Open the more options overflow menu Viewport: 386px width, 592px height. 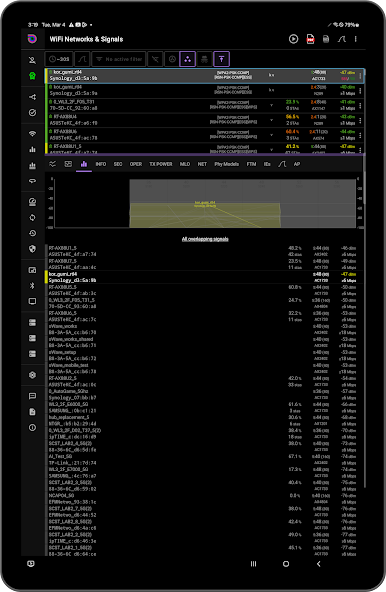[x=355, y=39]
